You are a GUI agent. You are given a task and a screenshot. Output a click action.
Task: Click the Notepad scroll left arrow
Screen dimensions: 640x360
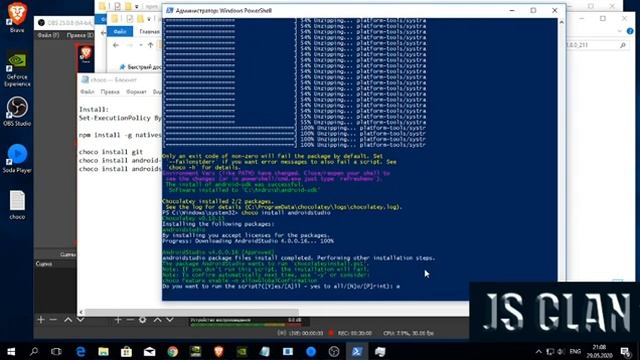pyautogui.click(x=81, y=312)
